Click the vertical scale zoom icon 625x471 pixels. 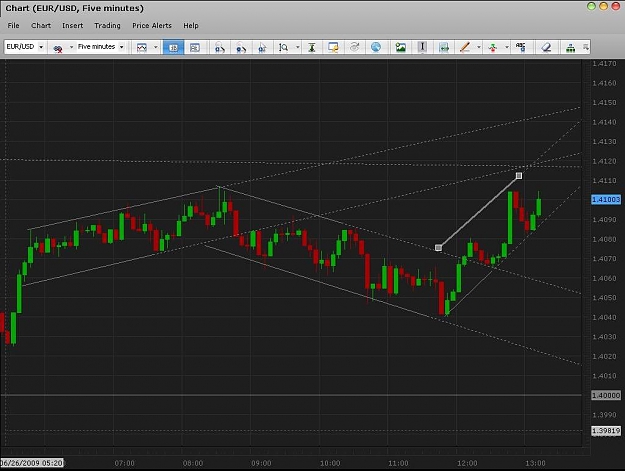(283, 47)
